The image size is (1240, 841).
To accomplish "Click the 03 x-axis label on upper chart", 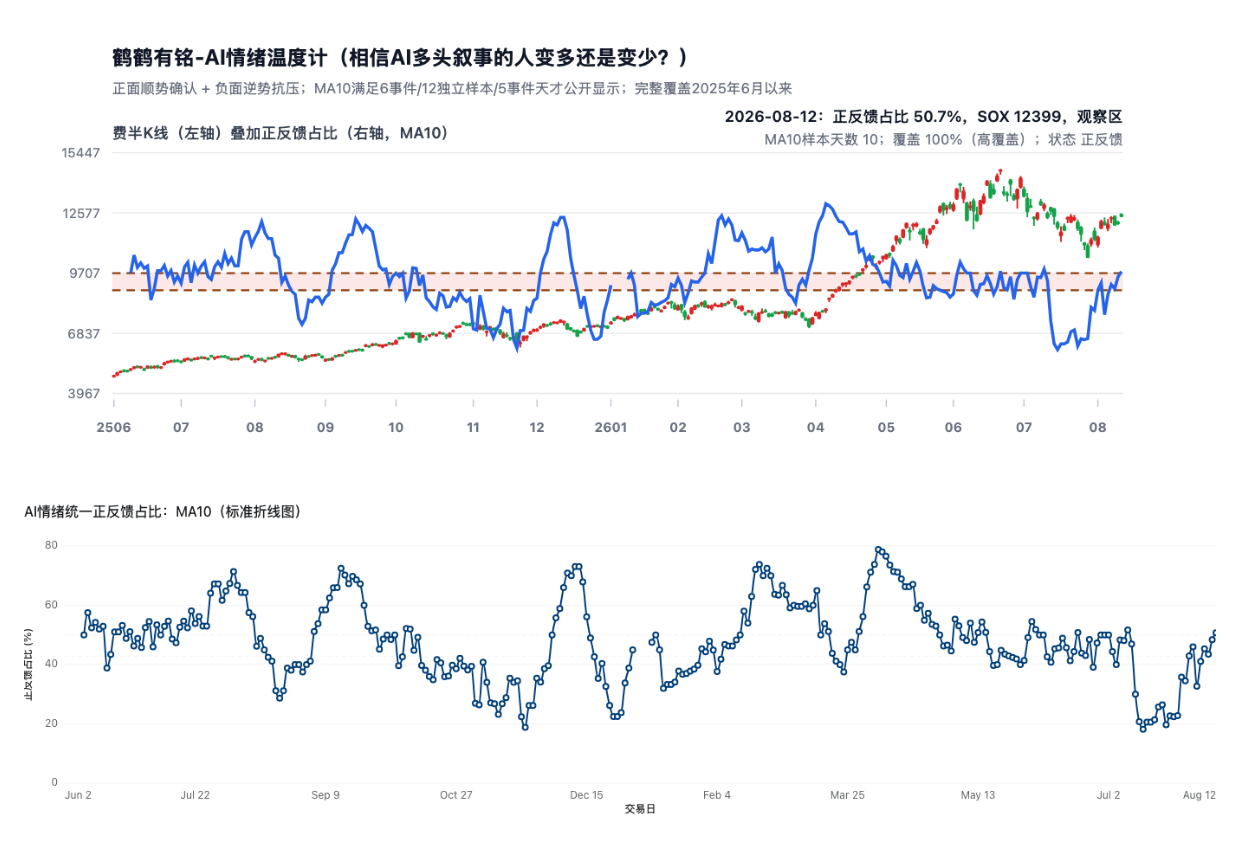I will 741,427.
